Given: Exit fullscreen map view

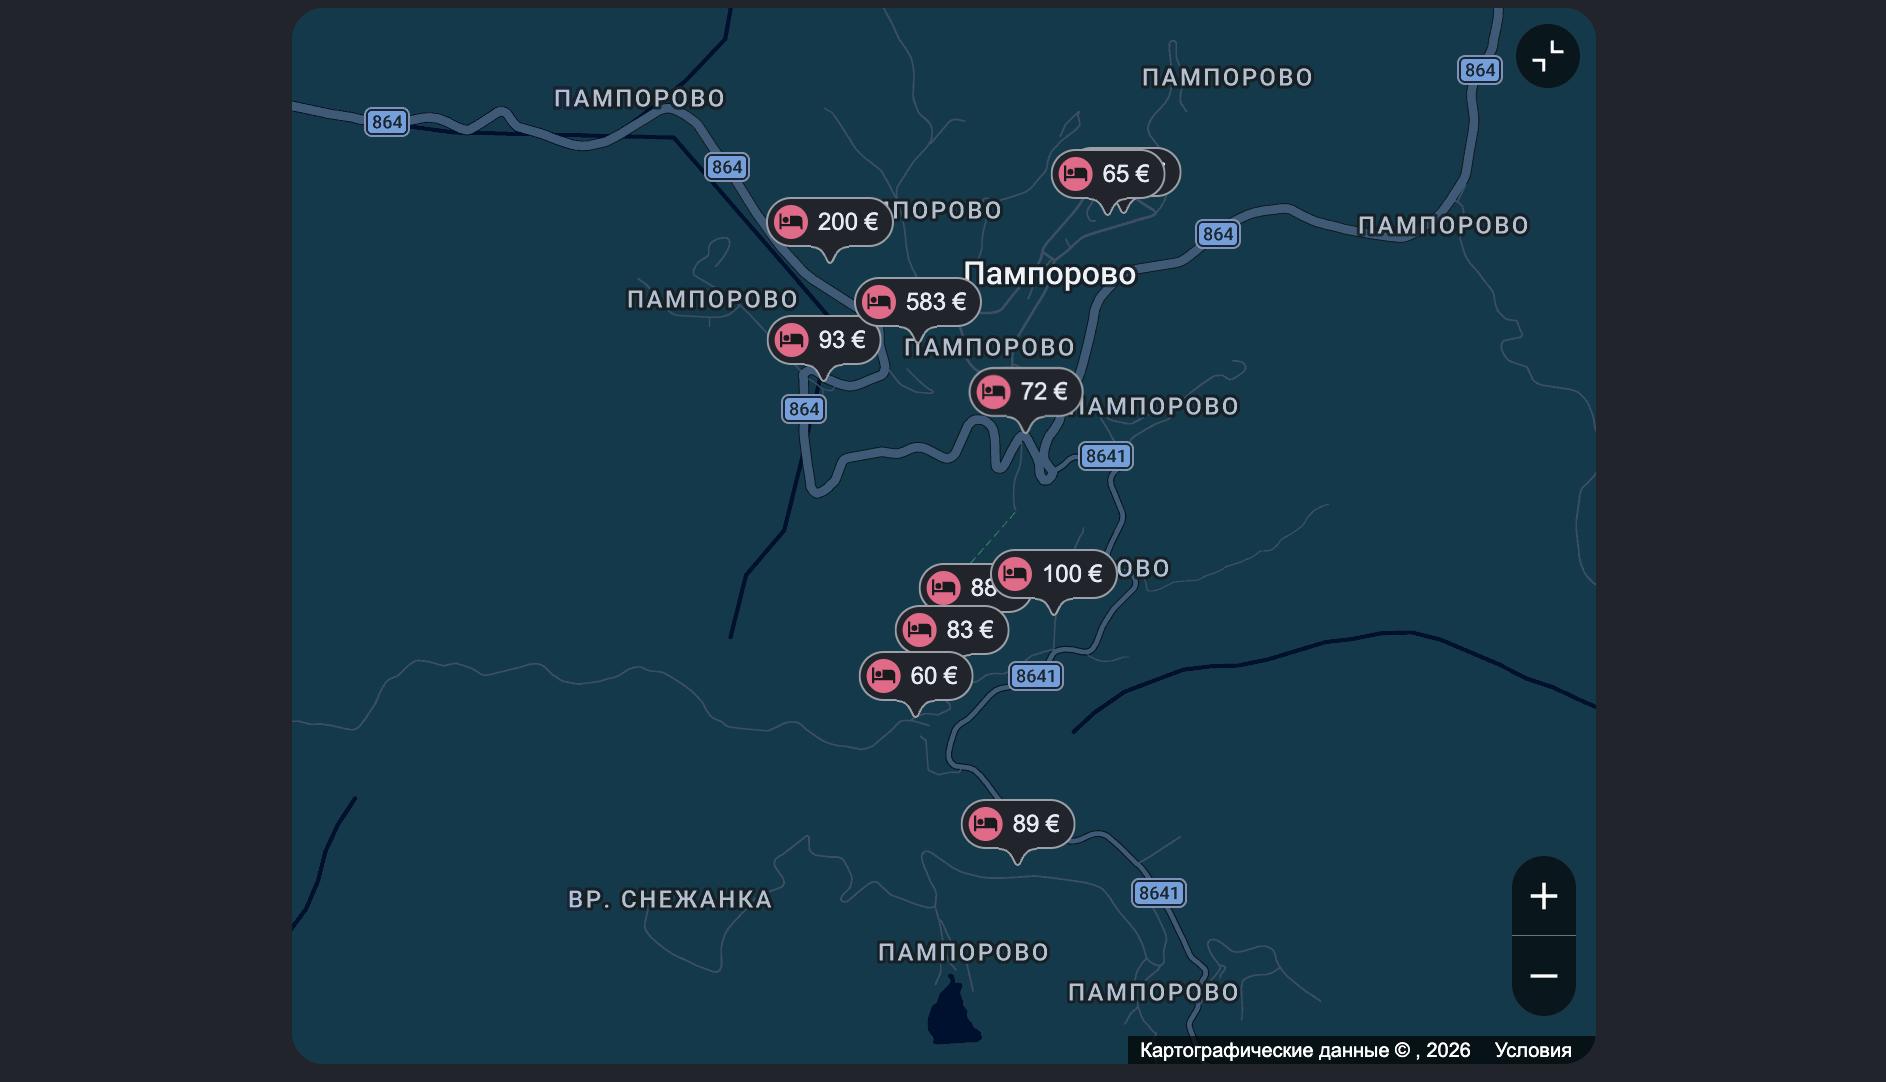Looking at the screenshot, I should (1547, 56).
